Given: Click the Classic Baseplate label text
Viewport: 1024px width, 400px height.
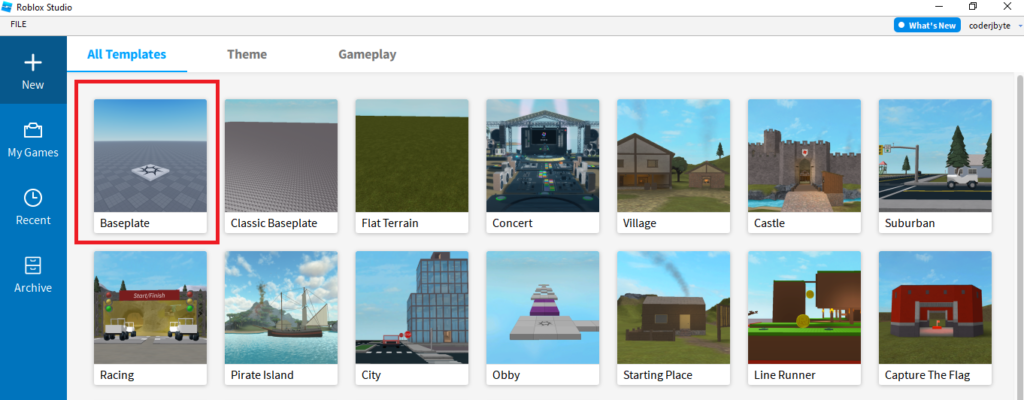Looking at the screenshot, I should click(x=274, y=224).
